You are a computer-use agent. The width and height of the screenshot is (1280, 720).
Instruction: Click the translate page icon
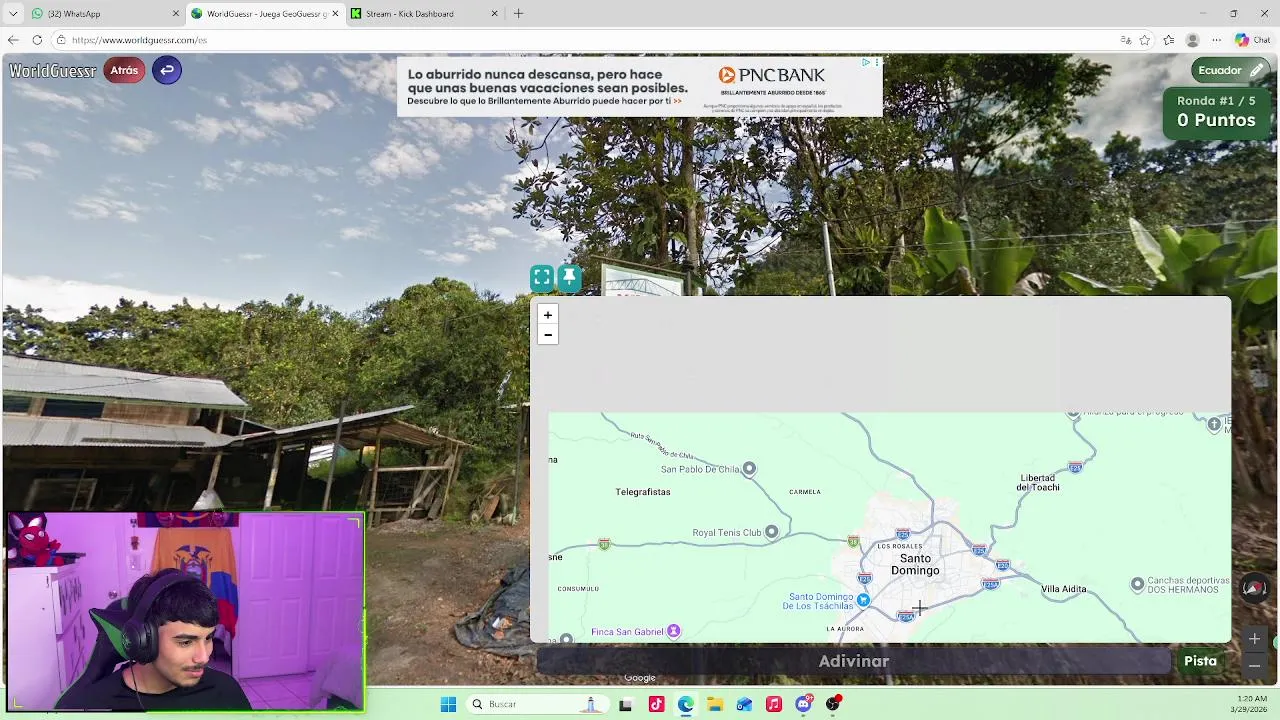(1126, 40)
